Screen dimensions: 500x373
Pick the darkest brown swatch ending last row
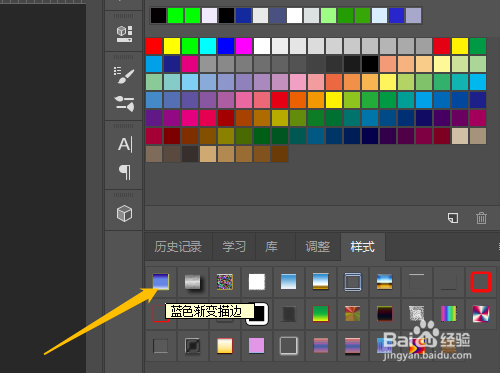click(x=280, y=154)
